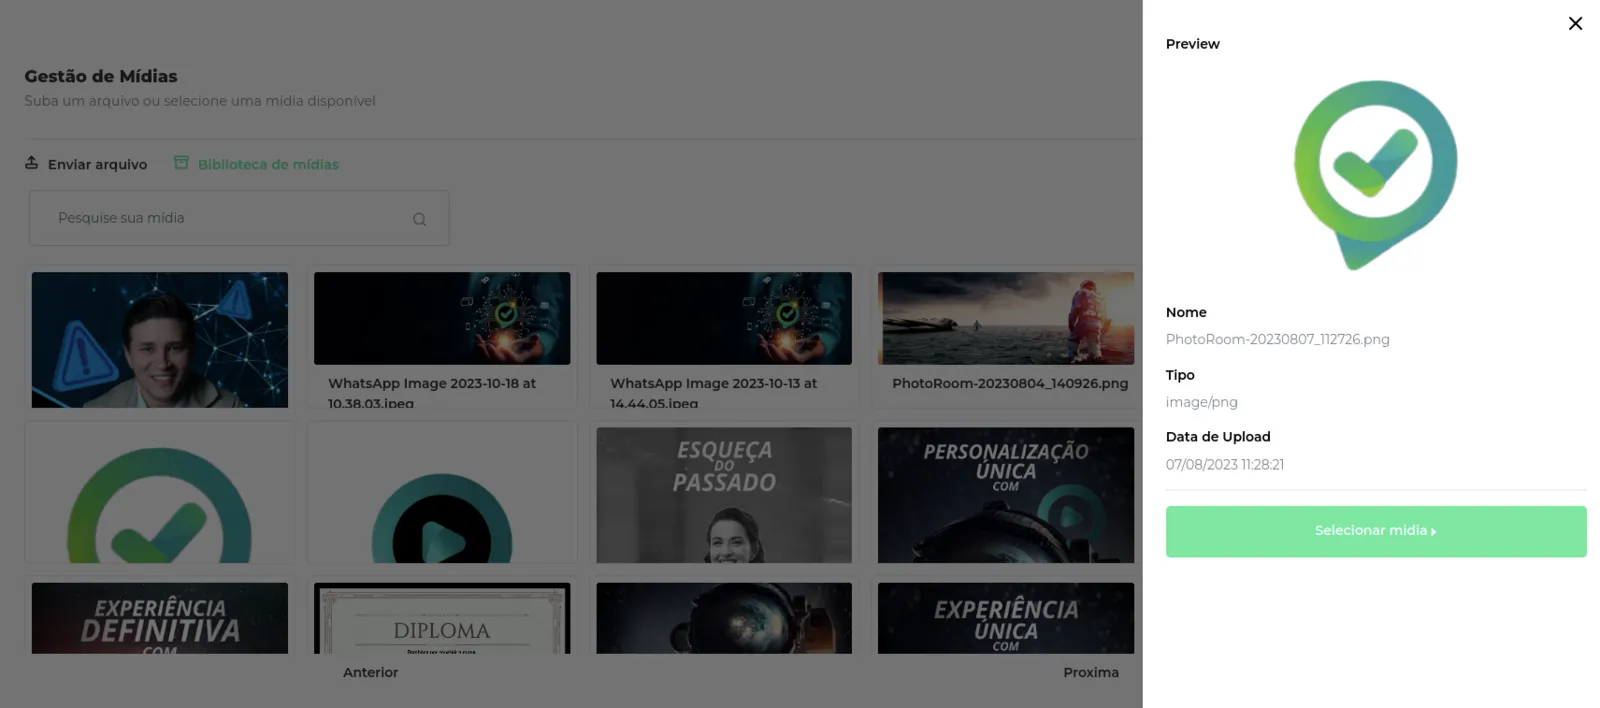The width and height of the screenshot is (1600, 708).
Task: Click the image/png type value
Action: (1201, 402)
